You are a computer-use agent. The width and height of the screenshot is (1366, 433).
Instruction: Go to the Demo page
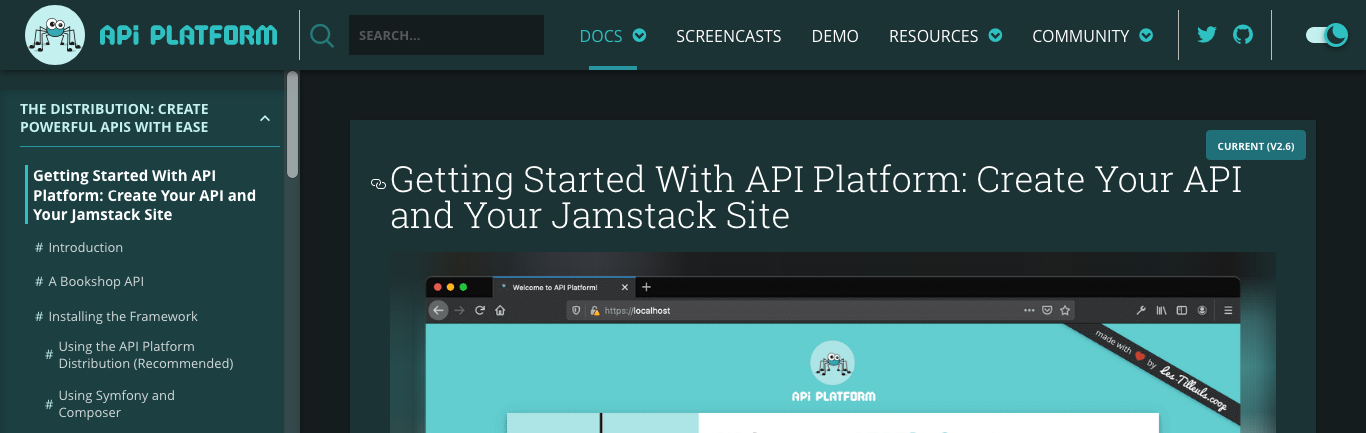[835, 36]
